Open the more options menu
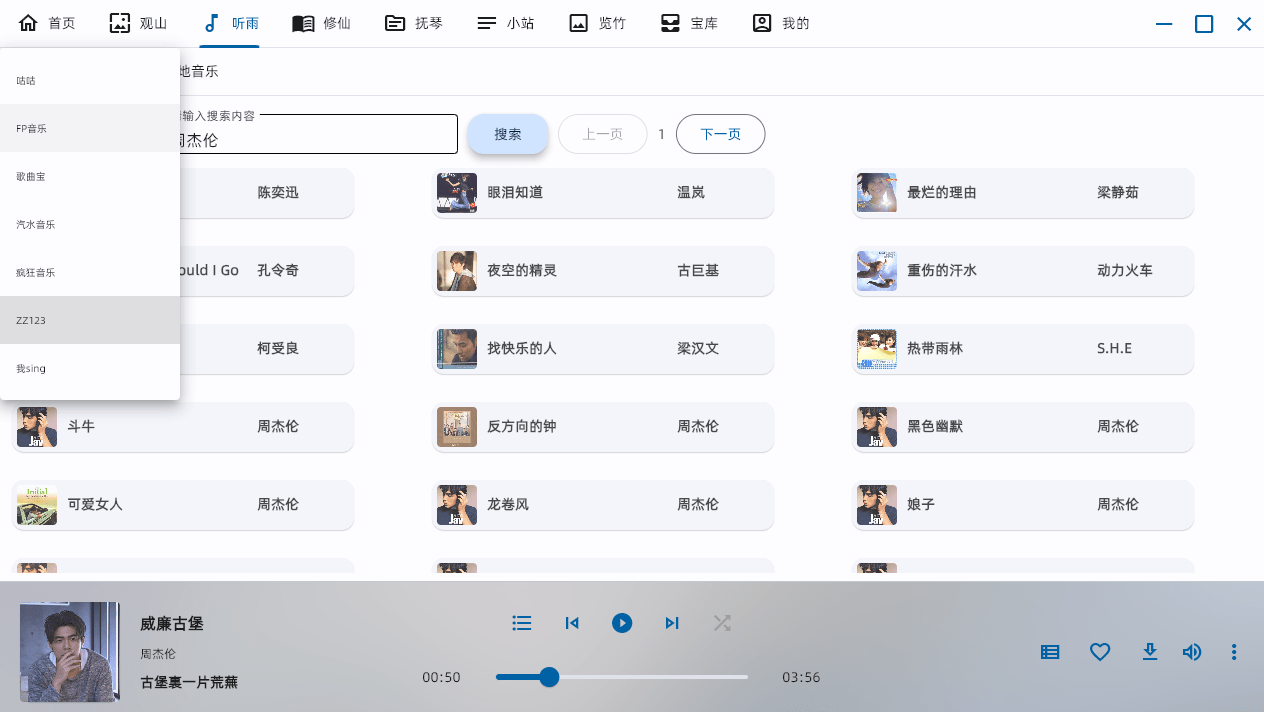 [1234, 651]
